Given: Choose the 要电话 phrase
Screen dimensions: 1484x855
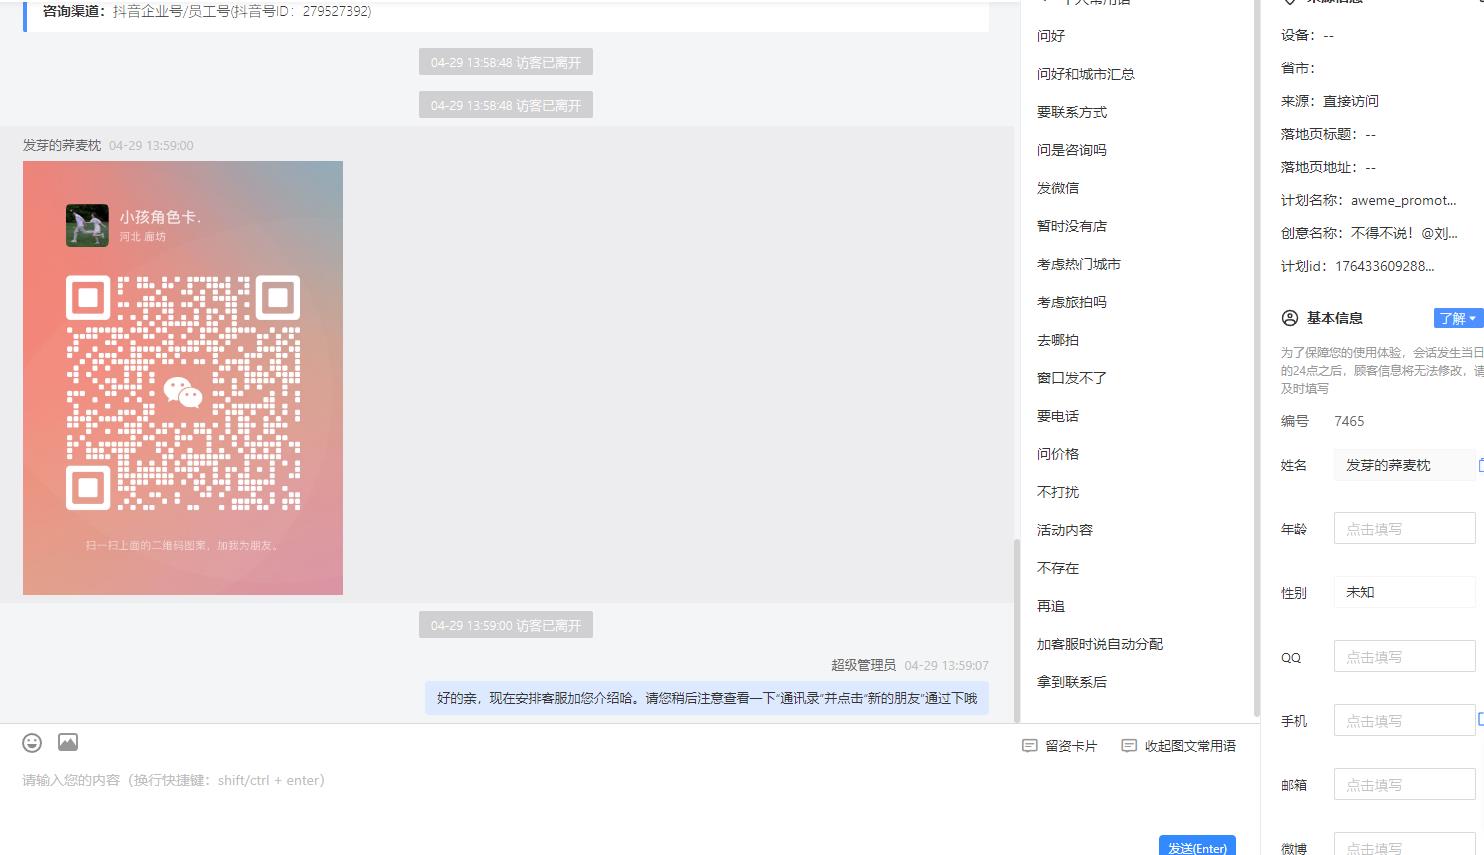Looking at the screenshot, I should pyautogui.click(x=1058, y=416).
